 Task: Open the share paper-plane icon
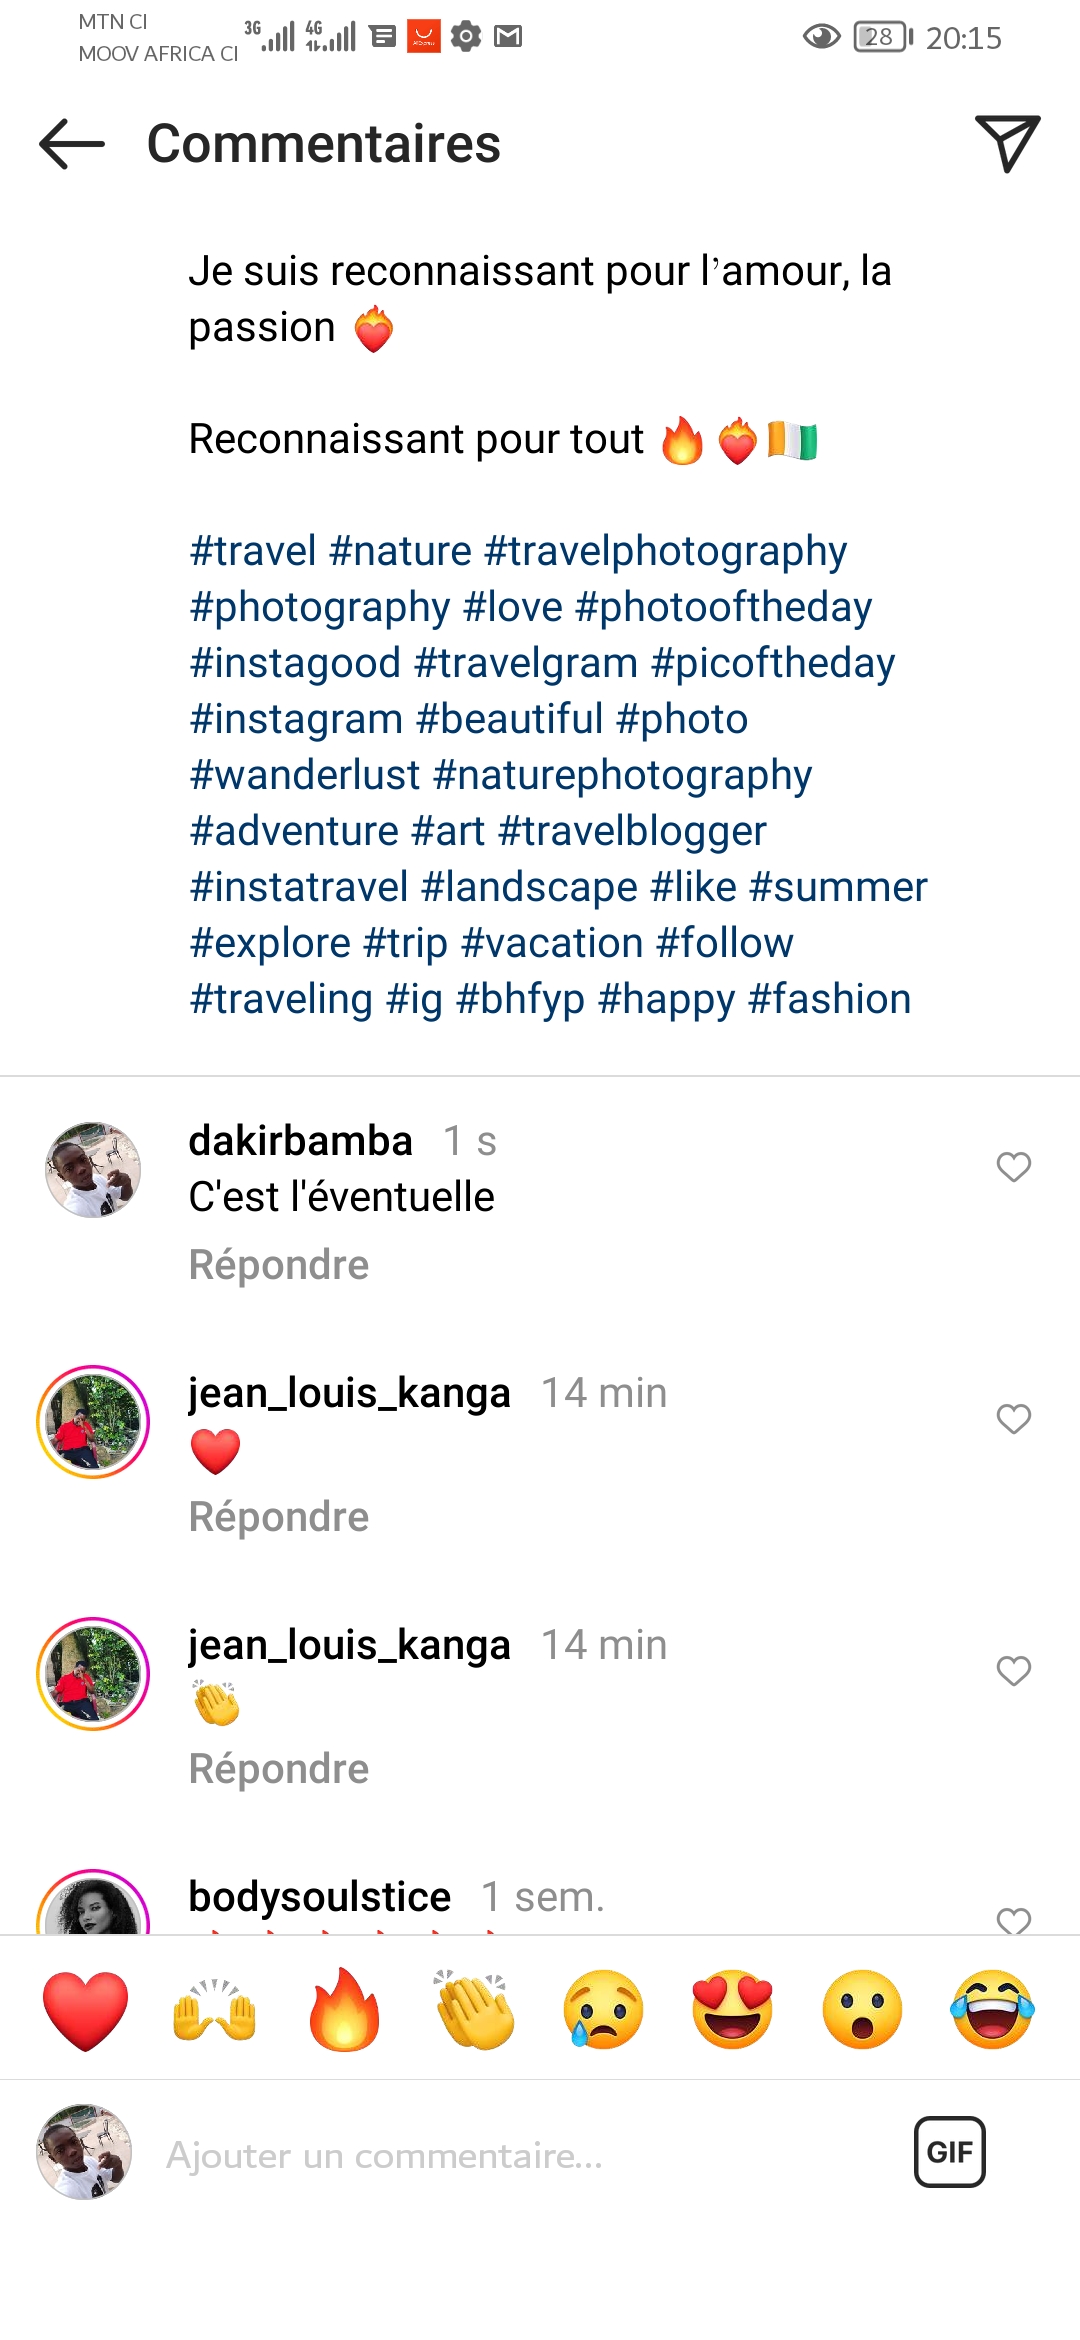pyautogui.click(x=1007, y=144)
